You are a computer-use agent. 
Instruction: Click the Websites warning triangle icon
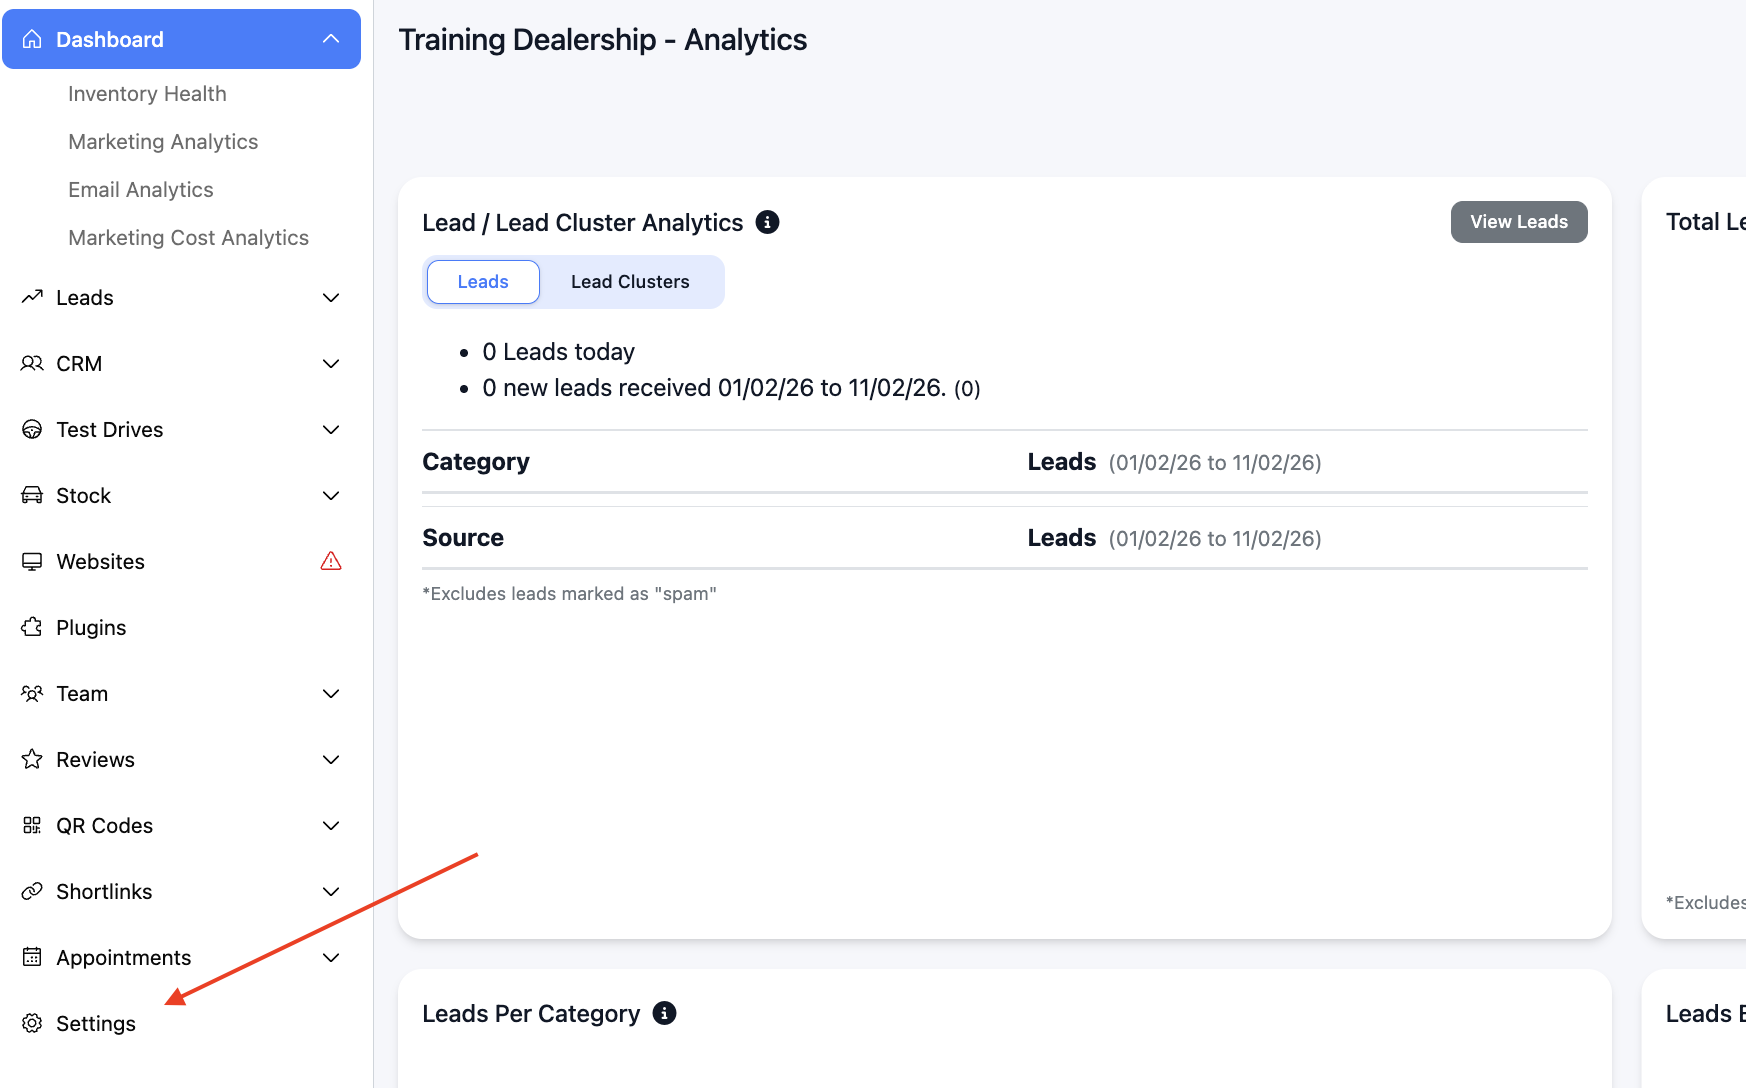pos(331,561)
